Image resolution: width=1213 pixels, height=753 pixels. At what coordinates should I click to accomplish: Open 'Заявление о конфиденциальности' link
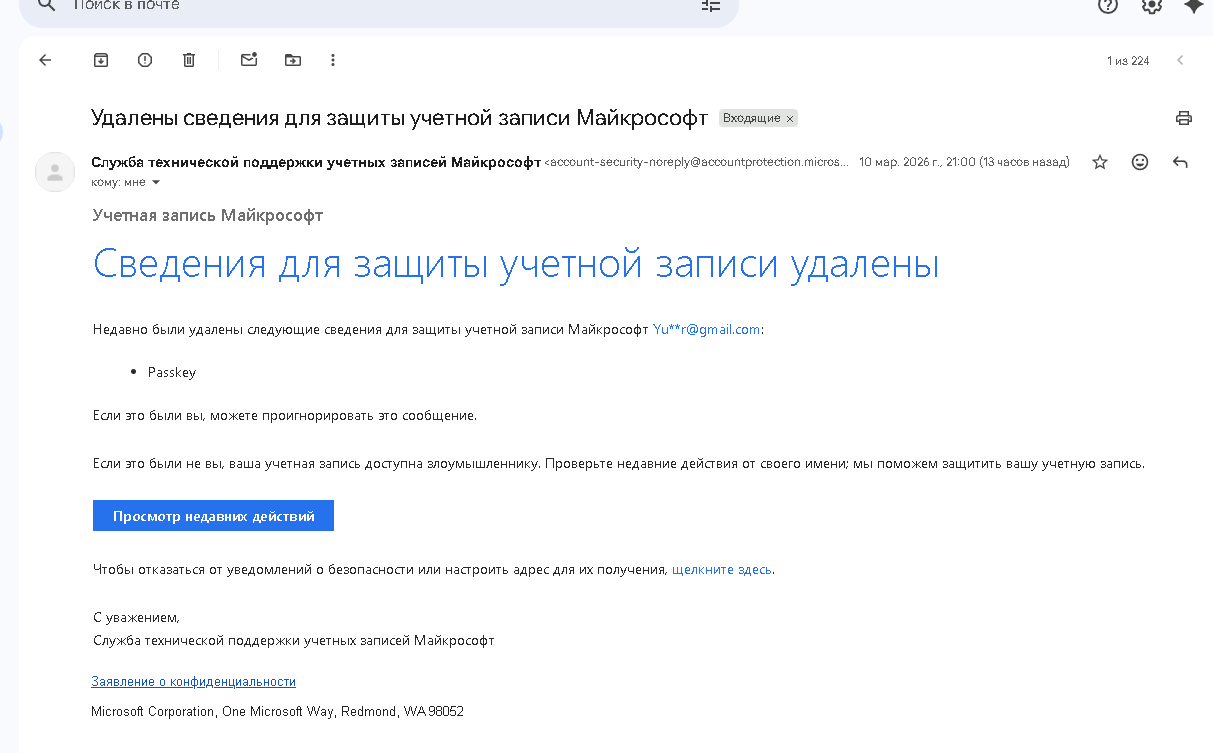(194, 682)
